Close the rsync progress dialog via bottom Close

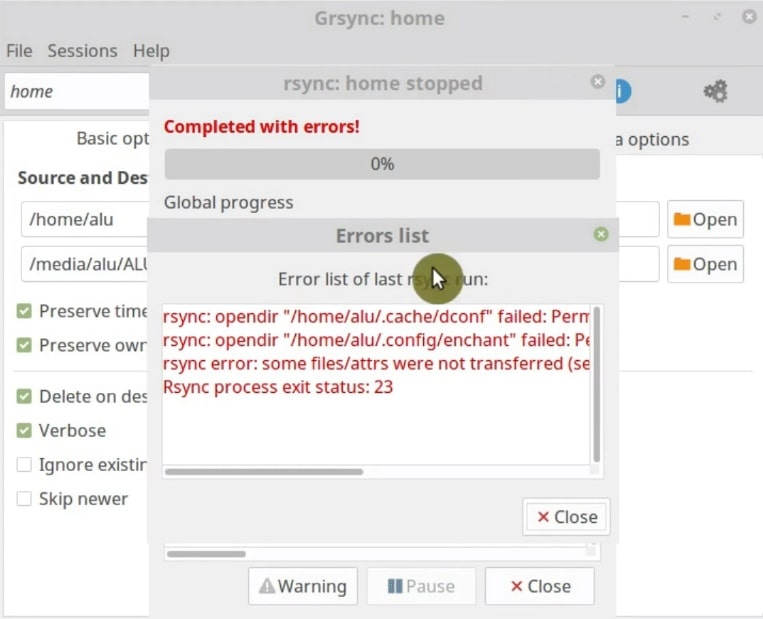tap(540, 586)
